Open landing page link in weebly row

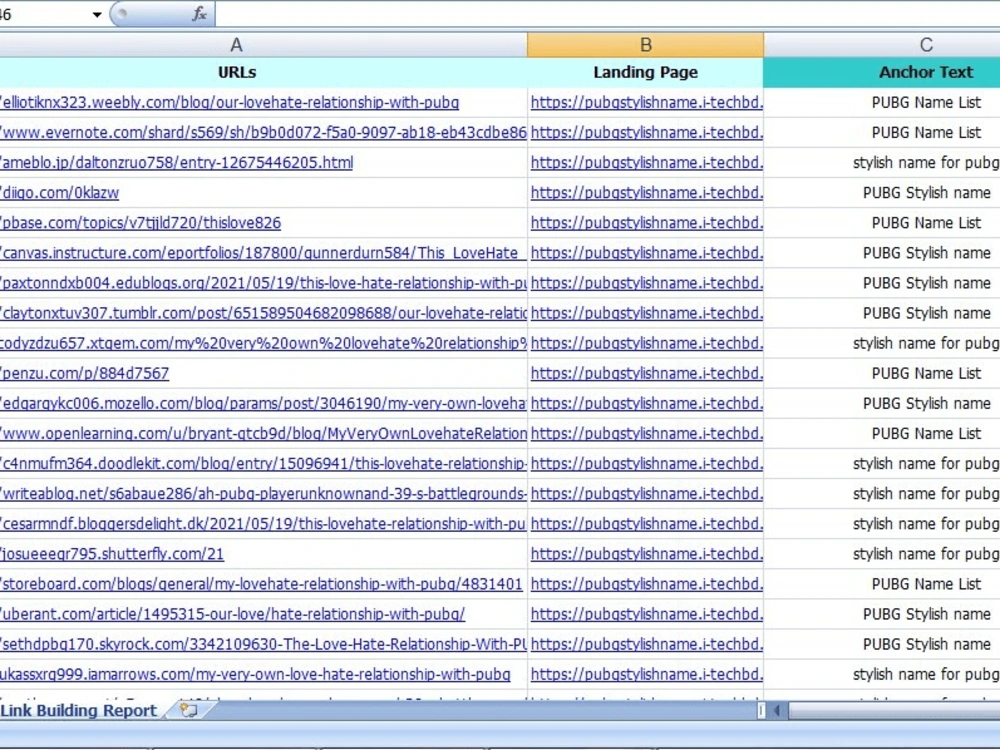647,102
